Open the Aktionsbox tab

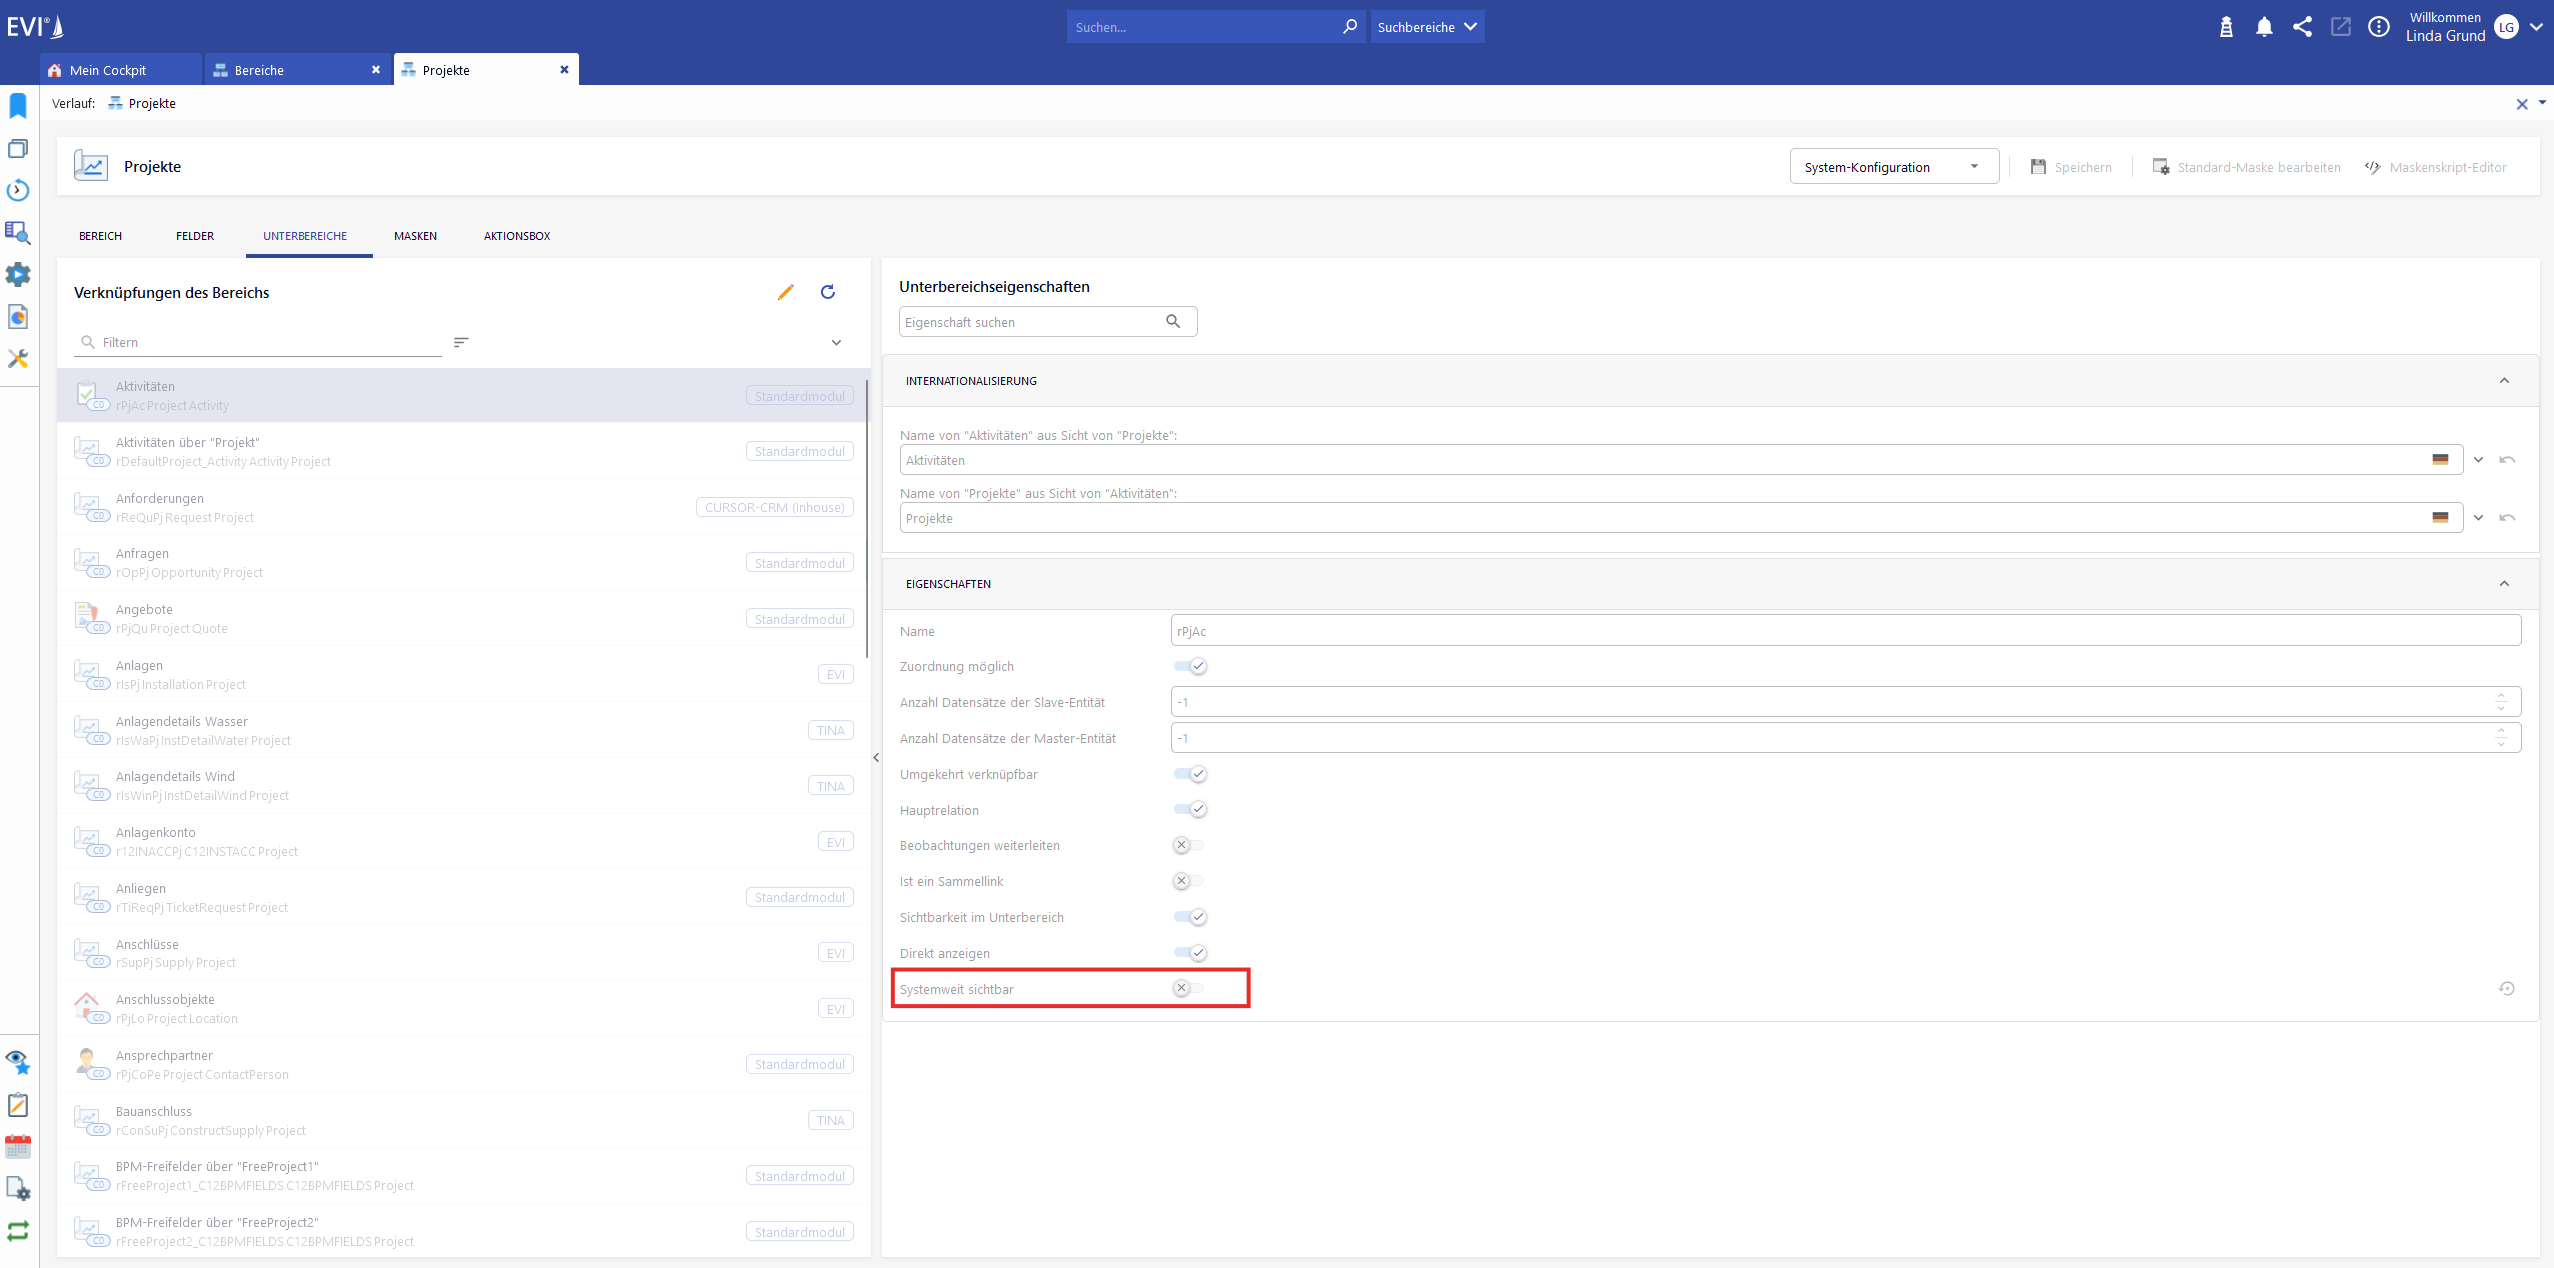point(517,236)
